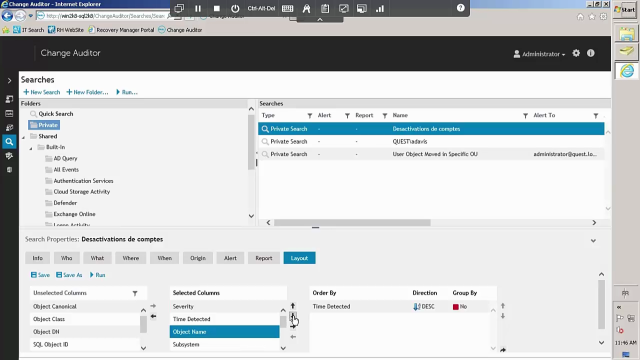This screenshot has height=360, width=640.
Task: Switch to the Report tab
Action: click(x=264, y=258)
